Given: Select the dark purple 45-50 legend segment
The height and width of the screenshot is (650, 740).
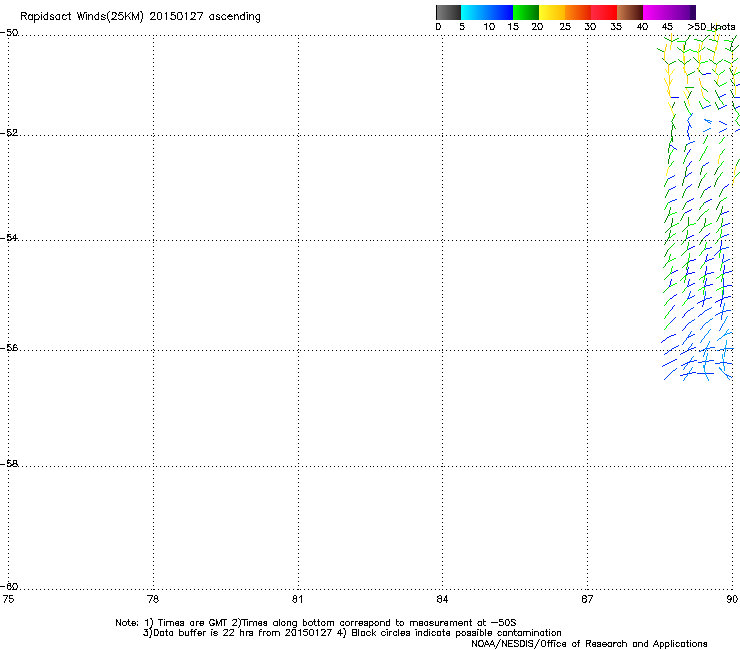Looking at the screenshot, I should click(x=682, y=12).
